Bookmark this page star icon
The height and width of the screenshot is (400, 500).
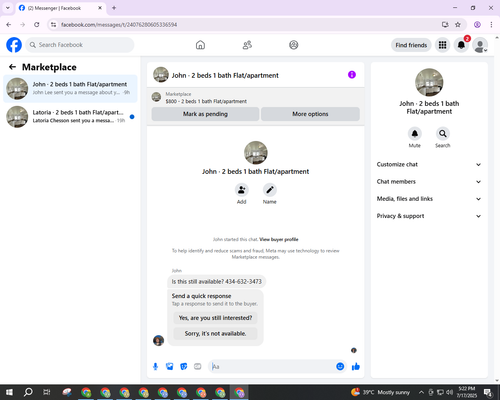tap(458, 25)
